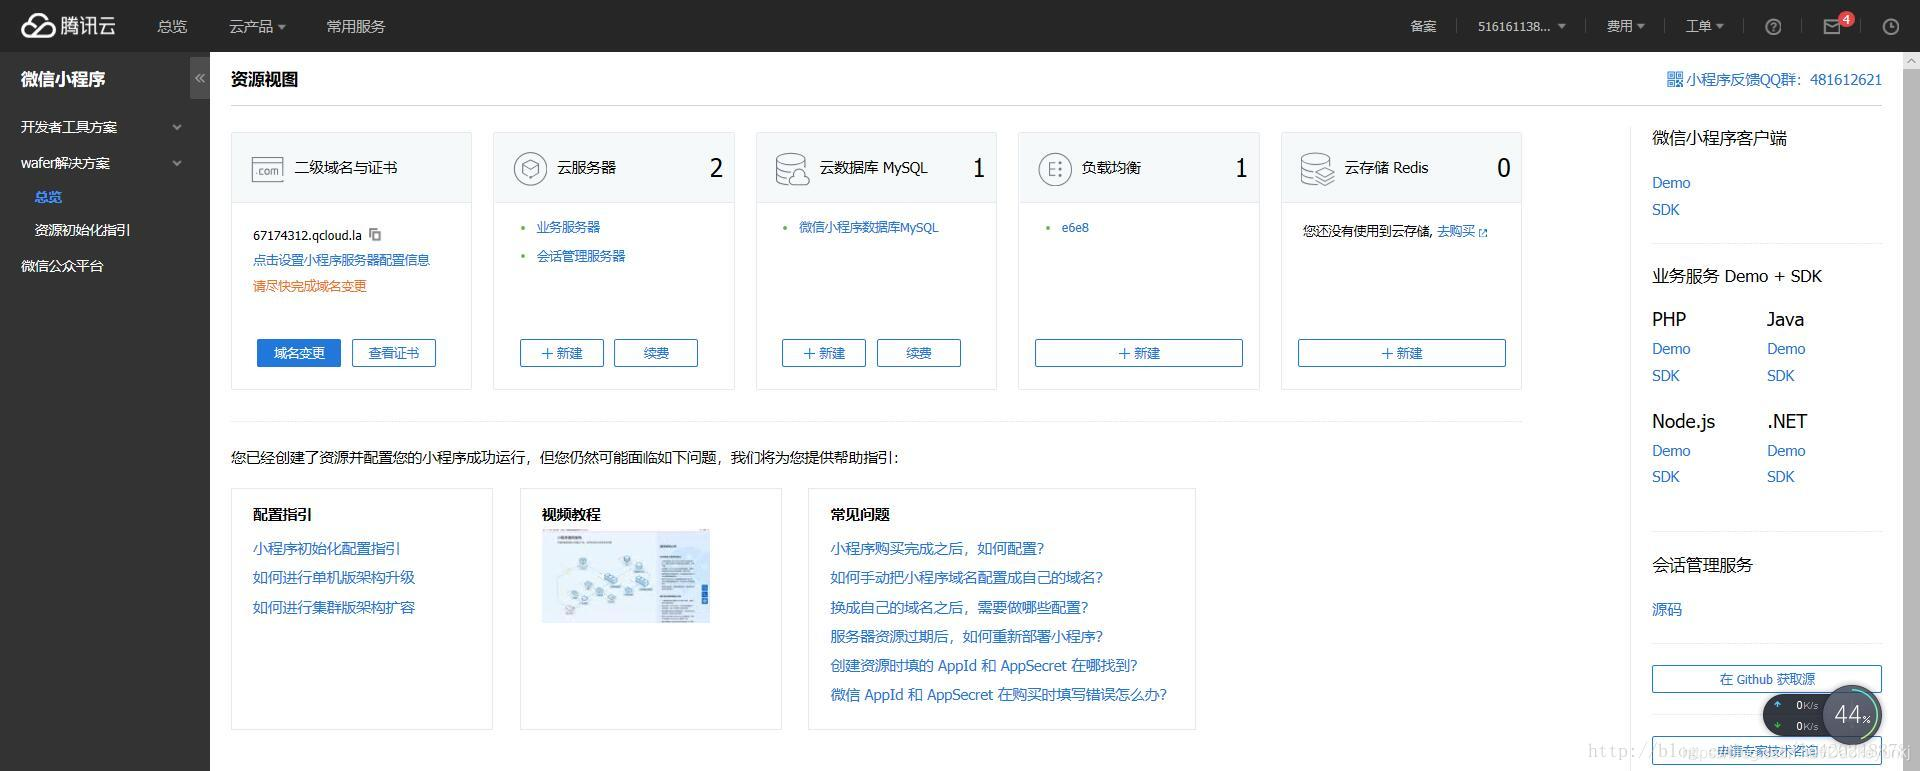Open 备案 in the top bar
Image resolution: width=1920 pixels, height=771 pixels.
coord(1423,27)
